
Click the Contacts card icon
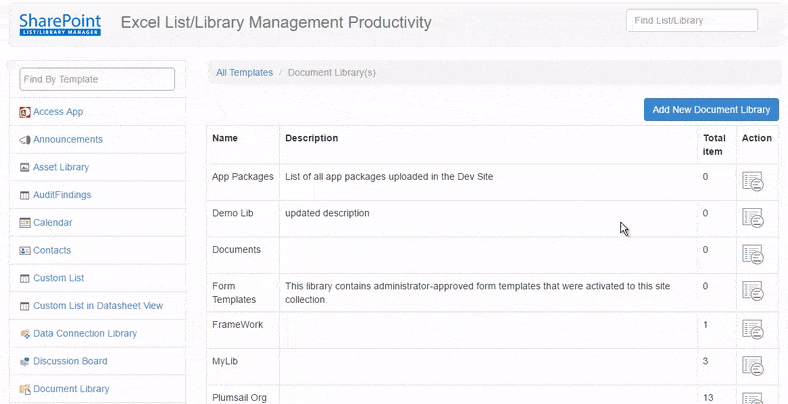point(25,250)
